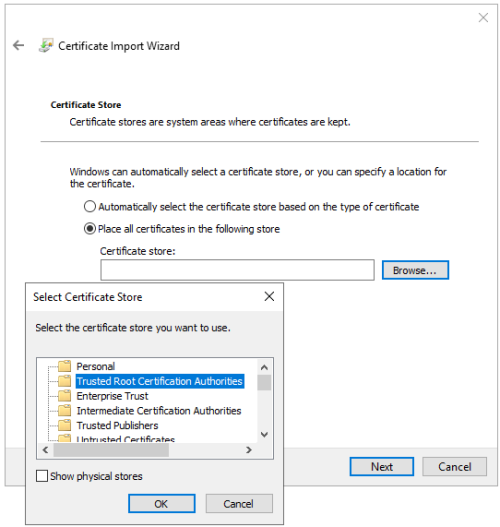This screenshot has height=527, width=500.
Task: Select automatic certificate store option
Action: click(x=90, y=206)
